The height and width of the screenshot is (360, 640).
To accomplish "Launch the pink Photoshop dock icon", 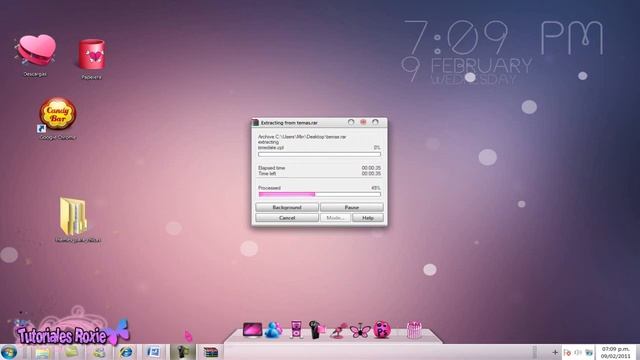I will 382,330.
